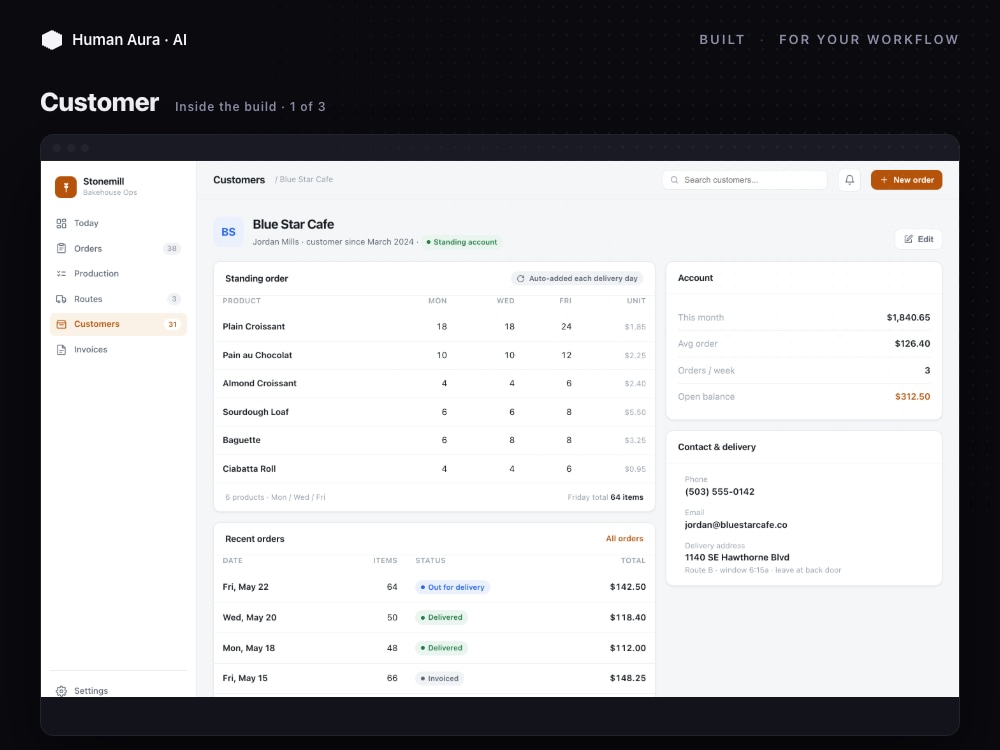Click the Stonemill orange app logo
The width and height of the screenshot is (1000, 750).
tap(66, 187)
